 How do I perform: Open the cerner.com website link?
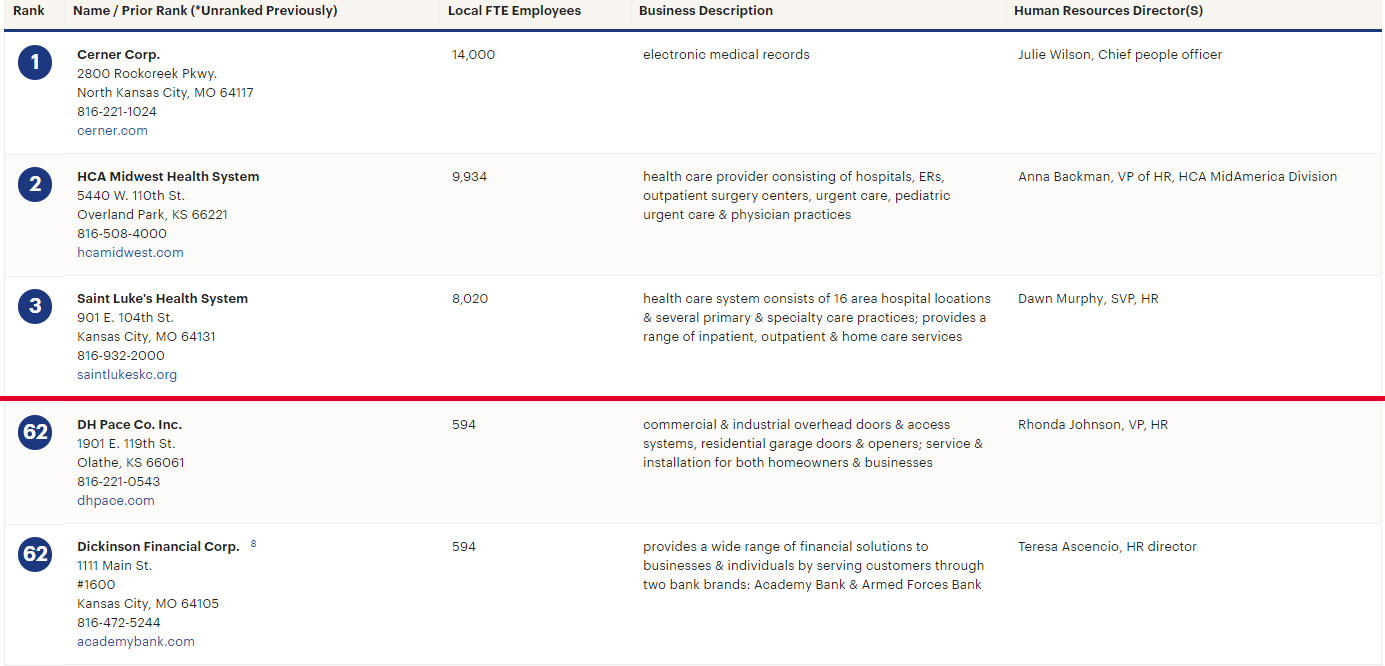coord(112,130)
